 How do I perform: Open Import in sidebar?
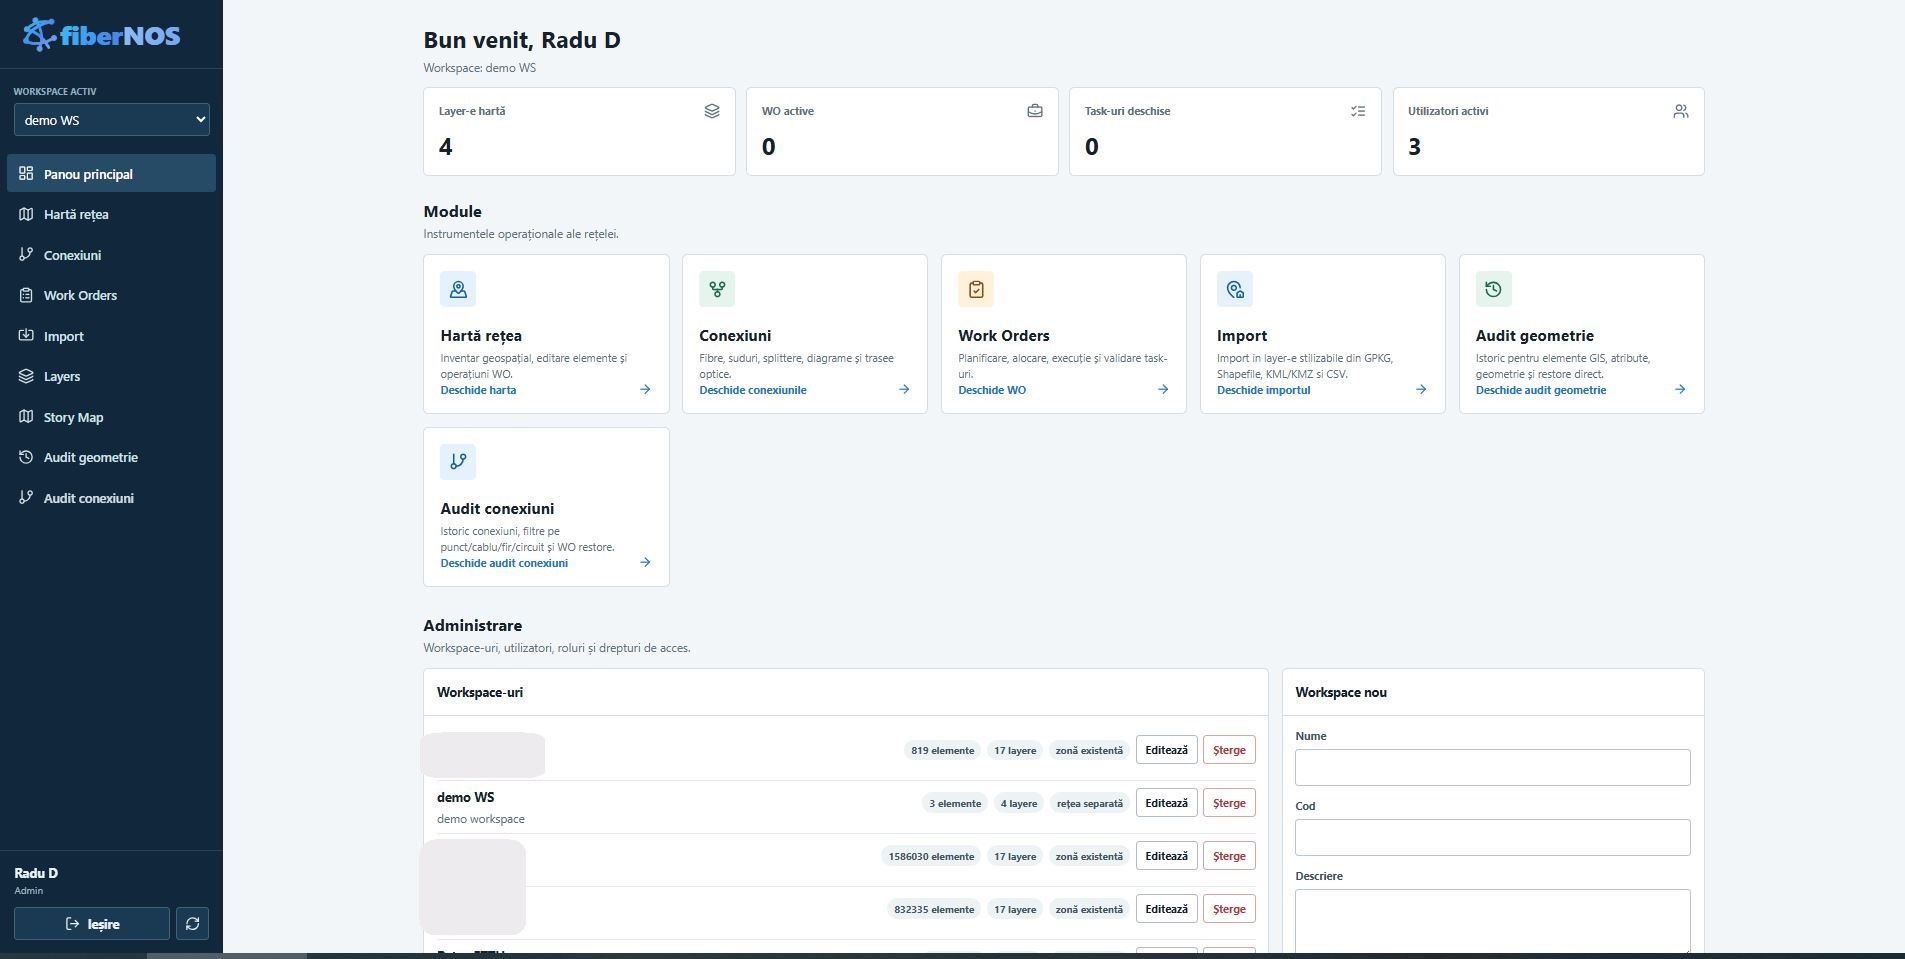(111, 336)
